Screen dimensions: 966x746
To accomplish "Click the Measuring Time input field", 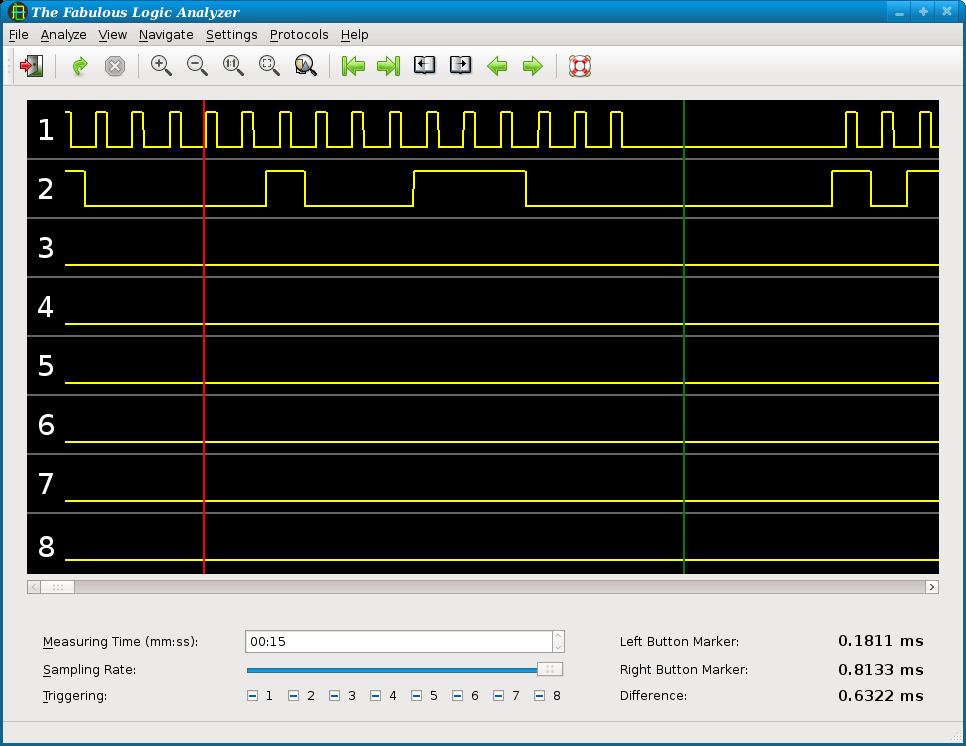I will (398, 642).
